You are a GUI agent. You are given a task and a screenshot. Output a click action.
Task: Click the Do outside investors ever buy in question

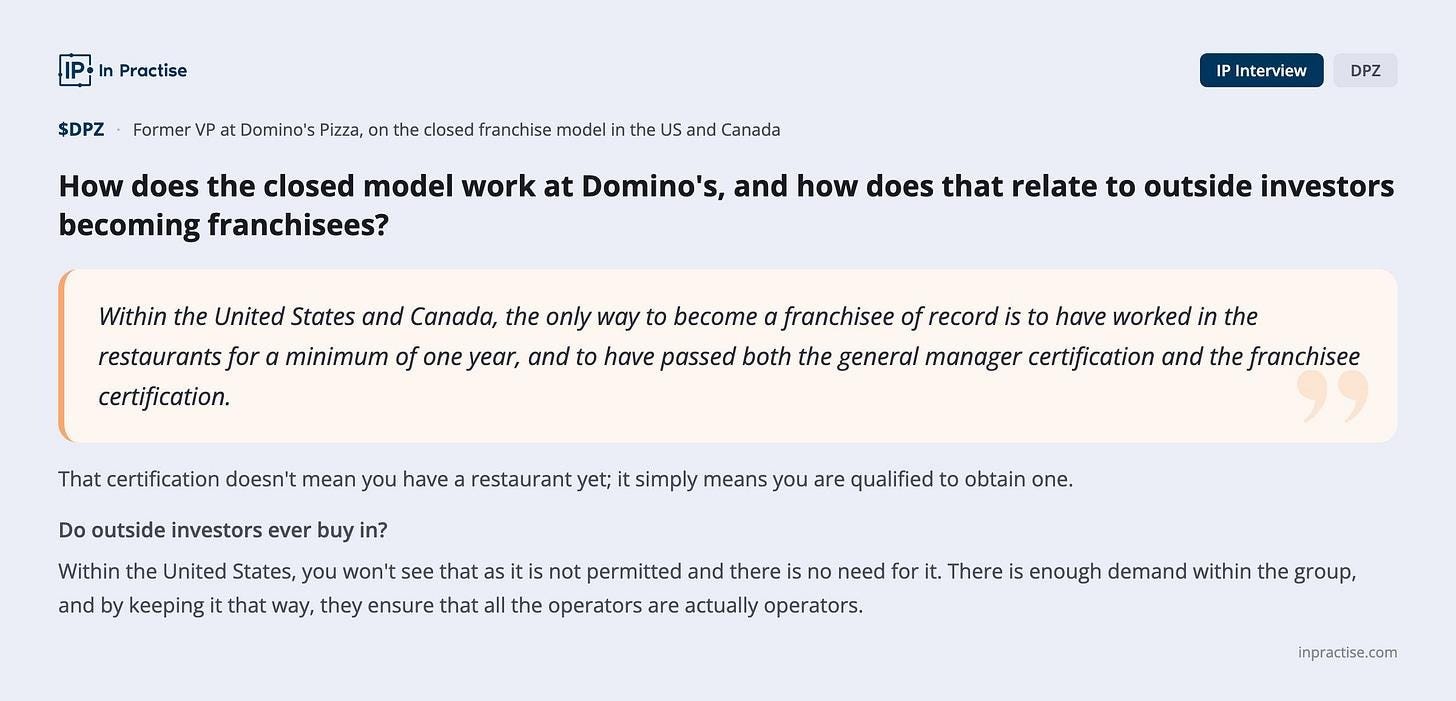223,529
